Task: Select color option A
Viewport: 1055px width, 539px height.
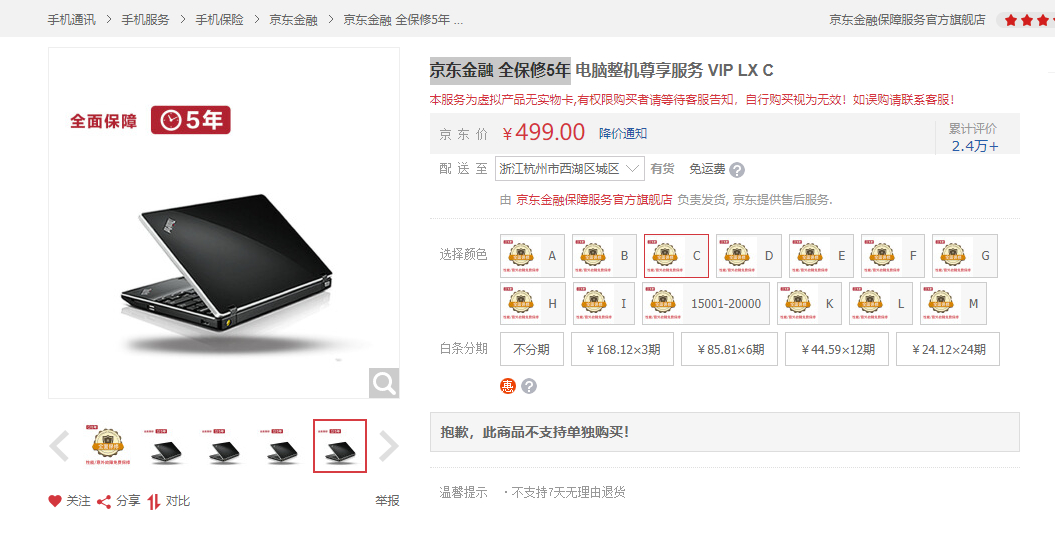Action: coord(532,256)
